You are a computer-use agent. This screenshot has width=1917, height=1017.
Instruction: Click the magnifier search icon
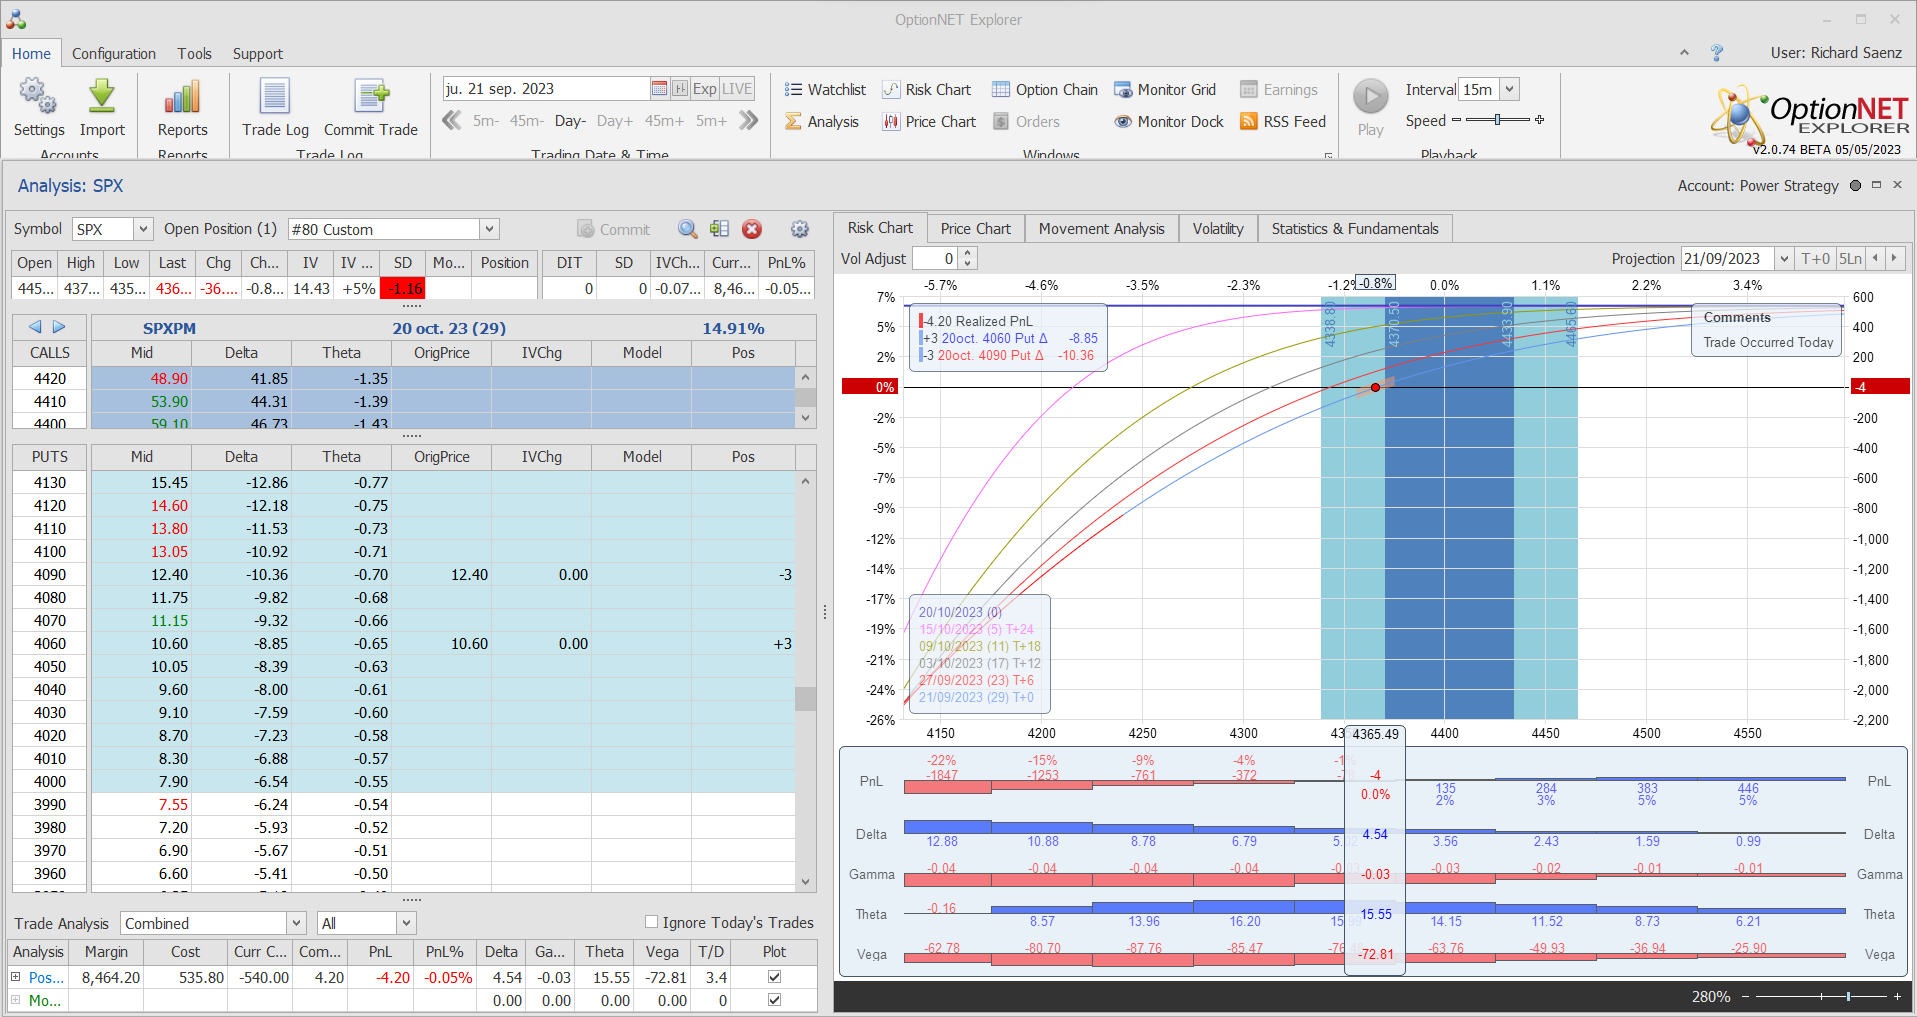pyautogui.click(x=687, y=229)
